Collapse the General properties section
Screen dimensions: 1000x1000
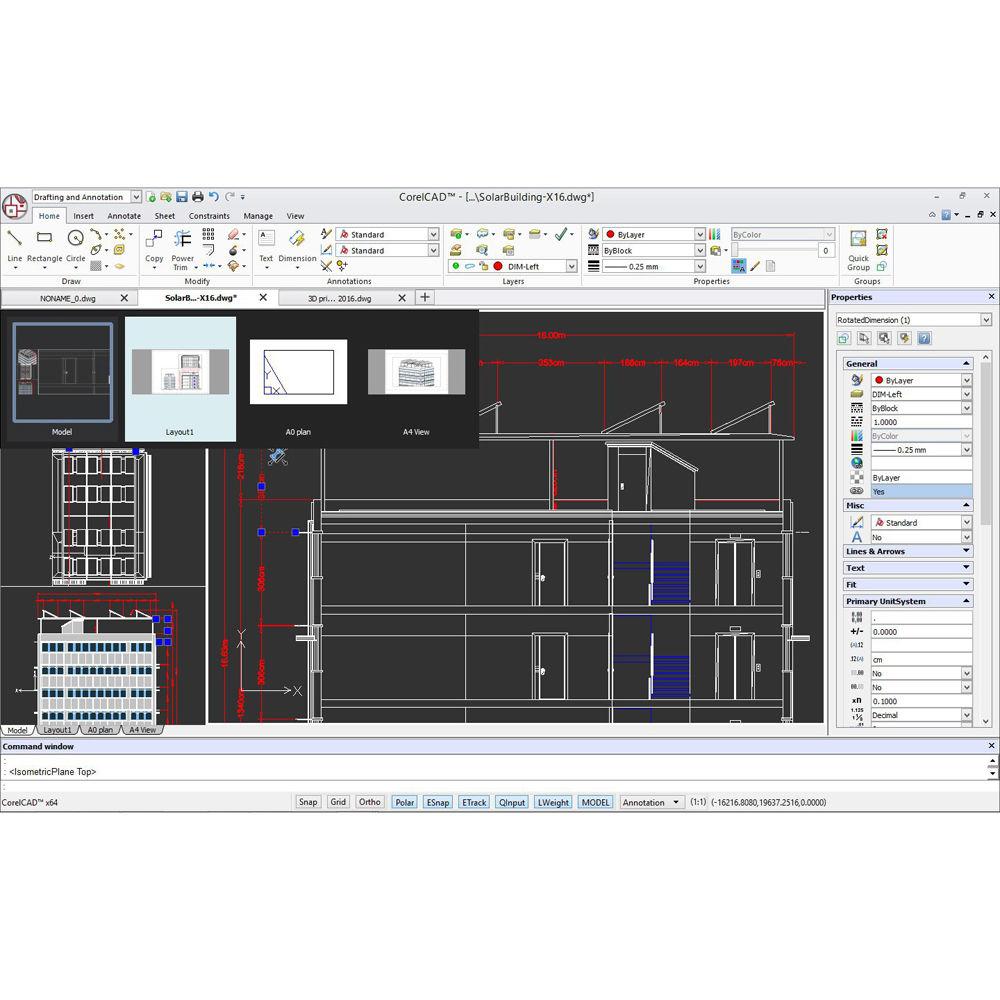966,364
